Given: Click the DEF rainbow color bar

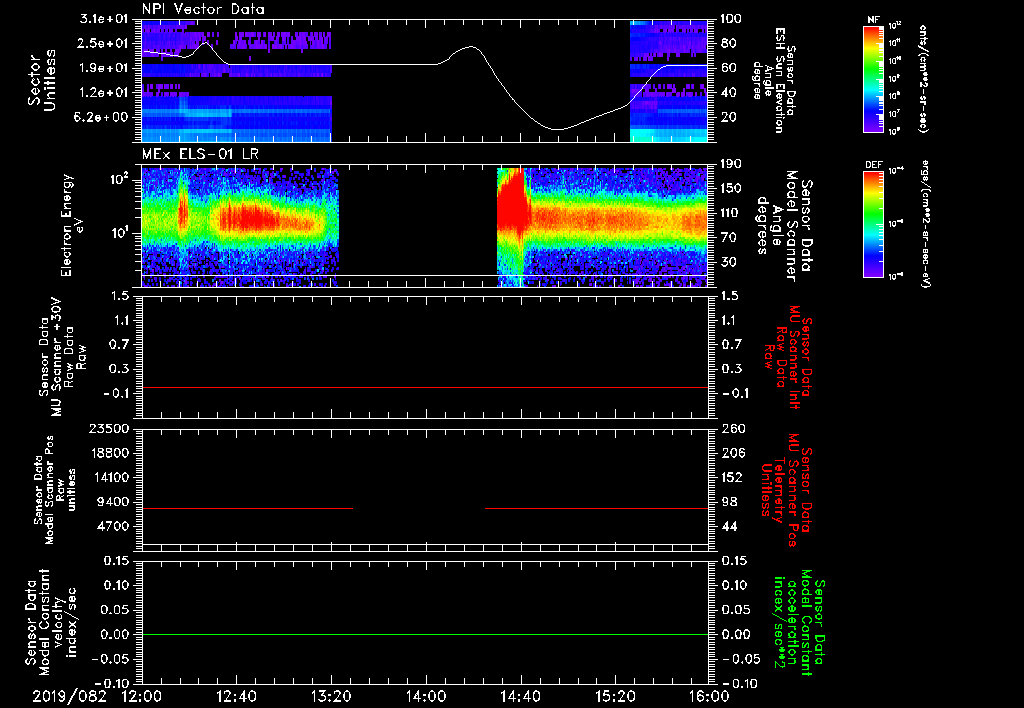Looking at the screenshot, I should point(874,224).
